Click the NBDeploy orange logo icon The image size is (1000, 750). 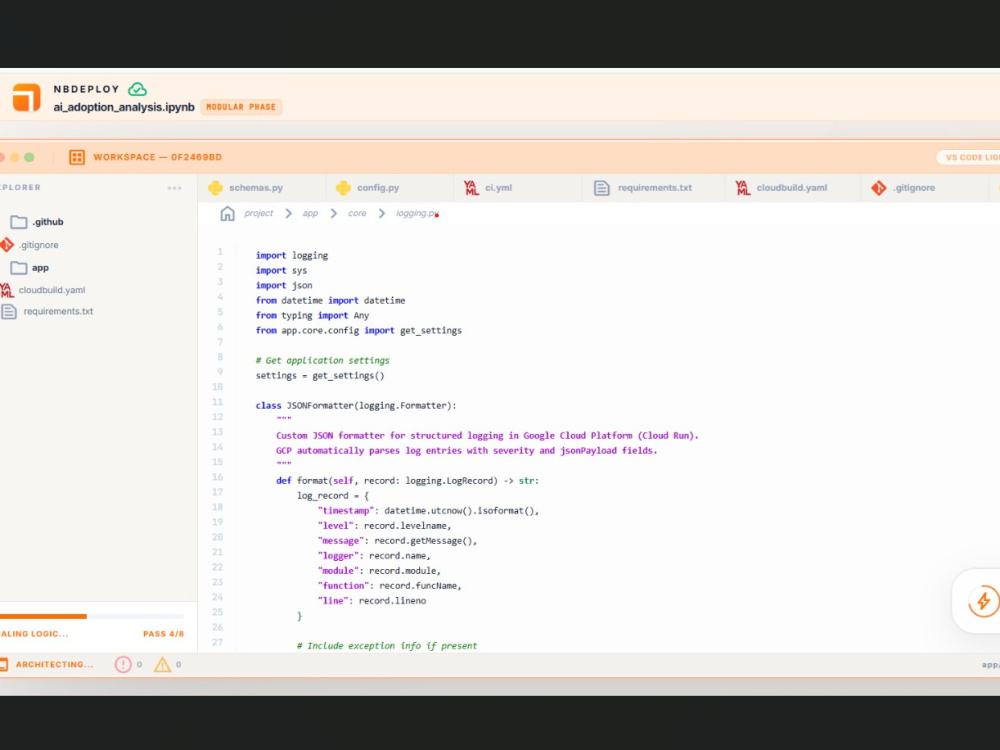(x=26, y=98)
